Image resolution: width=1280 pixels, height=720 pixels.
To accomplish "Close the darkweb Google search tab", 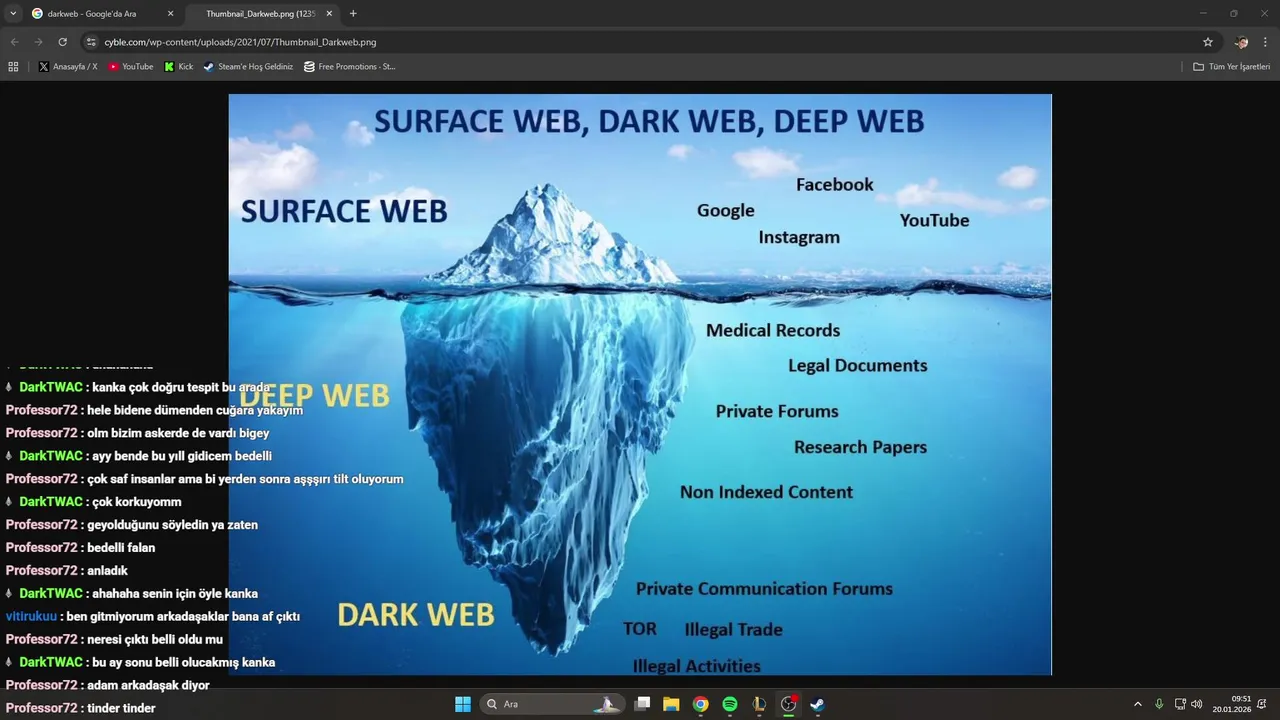I will tap(170, 14).
